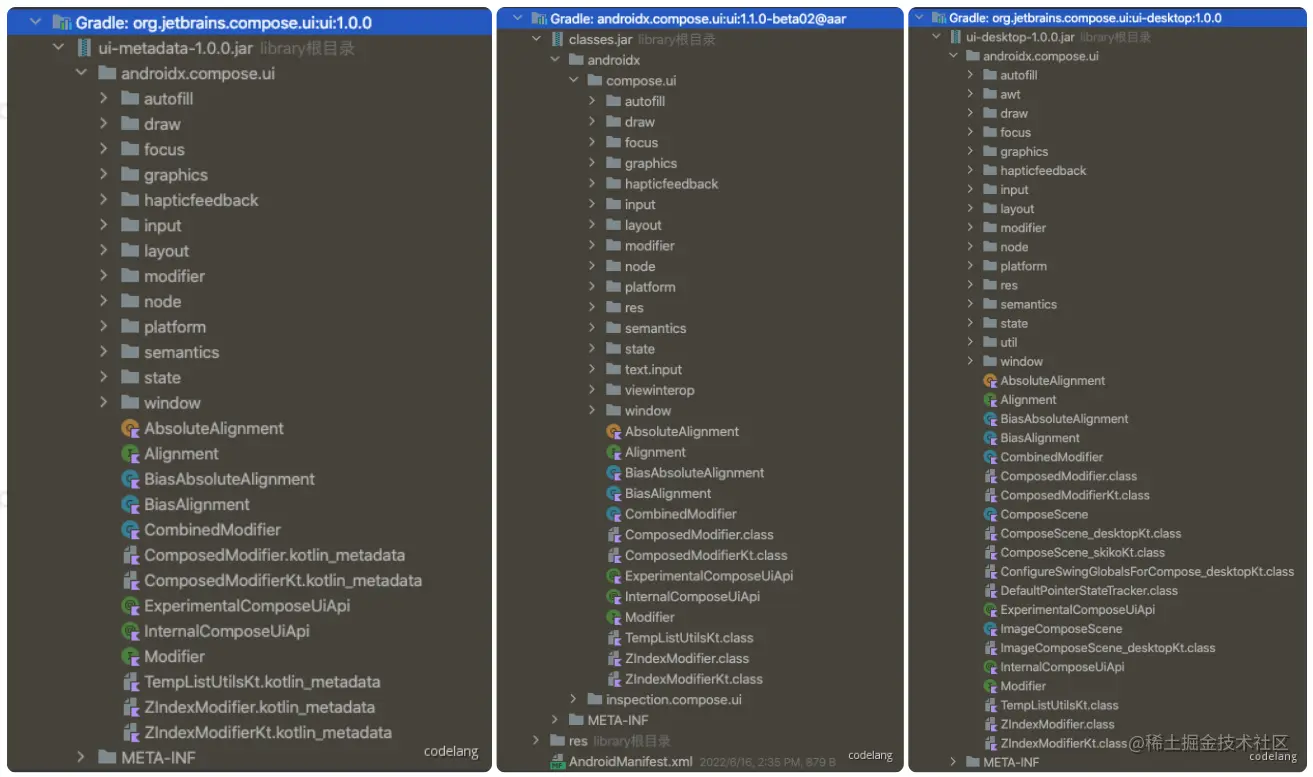This screenshot has height=777, width=1313.
Task: Expand inspection.compose.ui folder in middle panel
Action: [x=573, y=700]
